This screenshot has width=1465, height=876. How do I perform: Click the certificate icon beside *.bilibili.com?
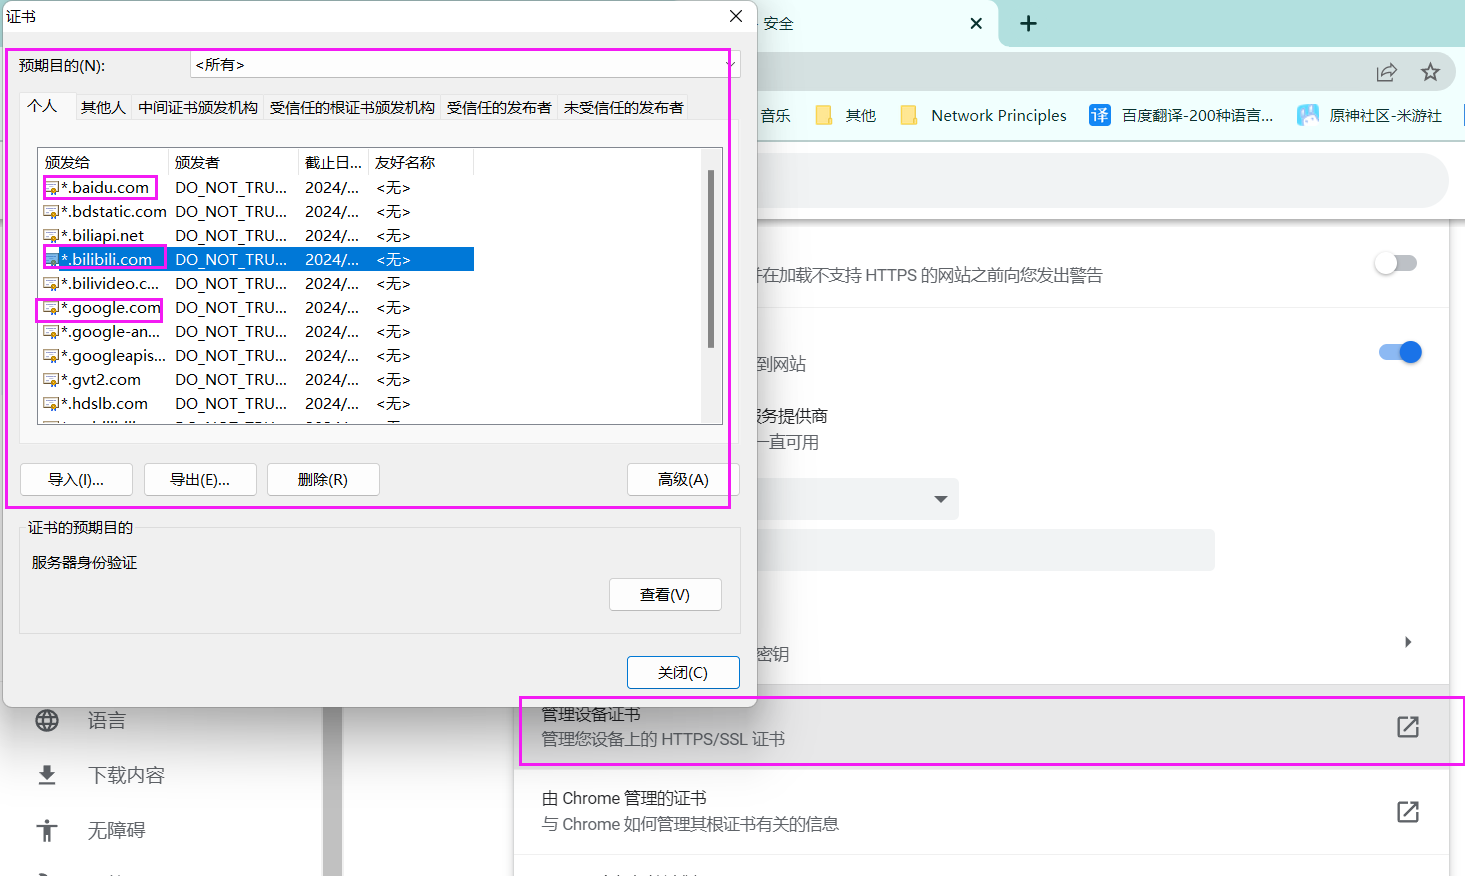[x=51, y=260]
